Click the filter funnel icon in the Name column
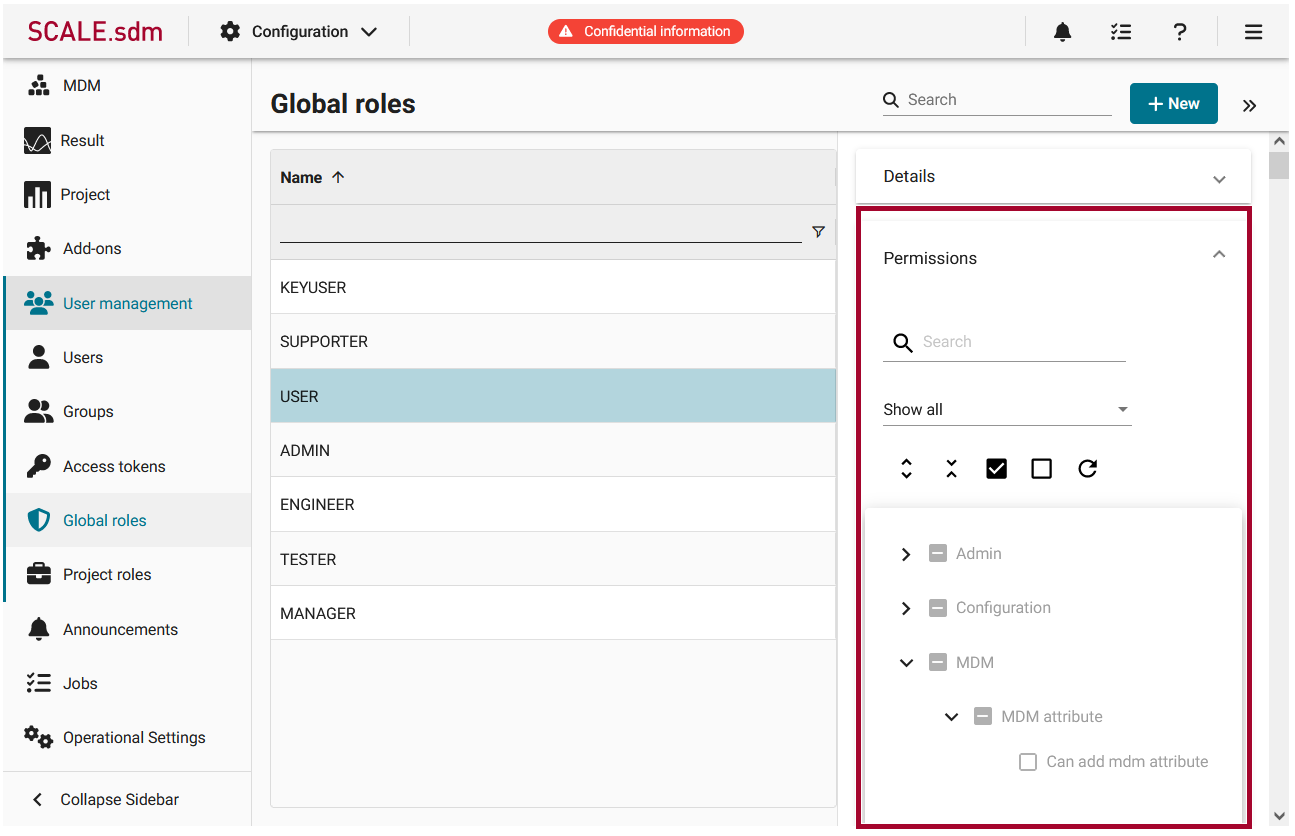 (x=819, y=232)
